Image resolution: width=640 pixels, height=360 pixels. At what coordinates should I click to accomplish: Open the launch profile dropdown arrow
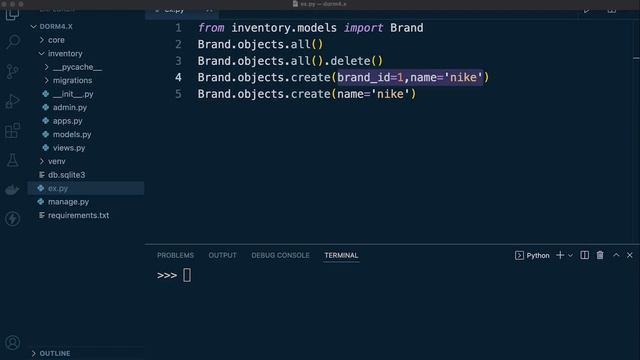coord(571,256)
